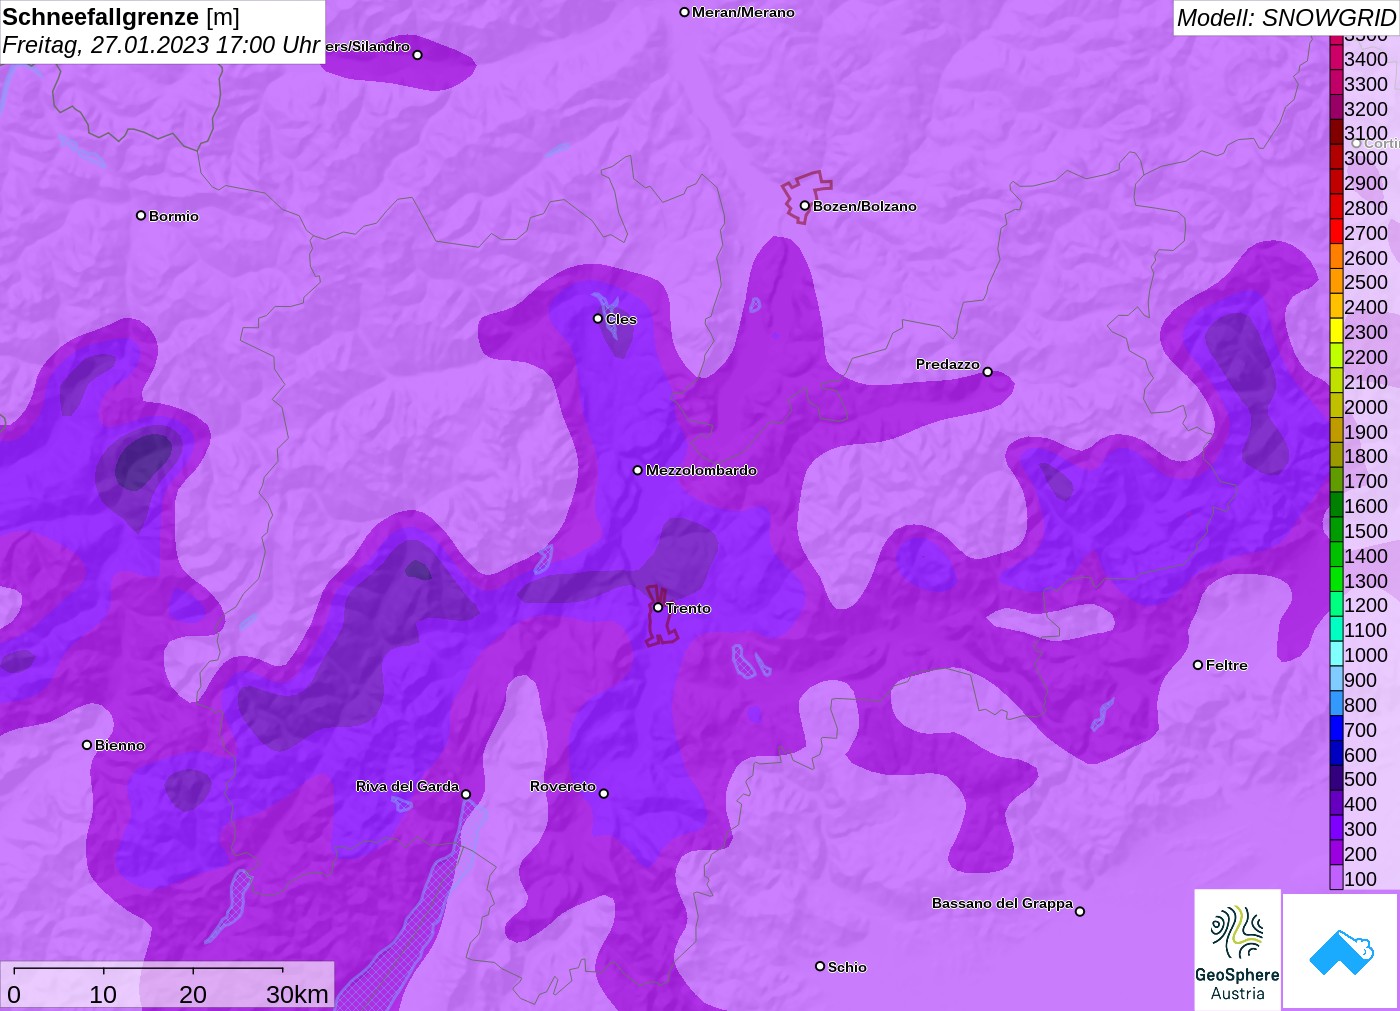Select the 500 m legend color swatch
The image size is (1400, 1011).
(x=1336, y=778)
